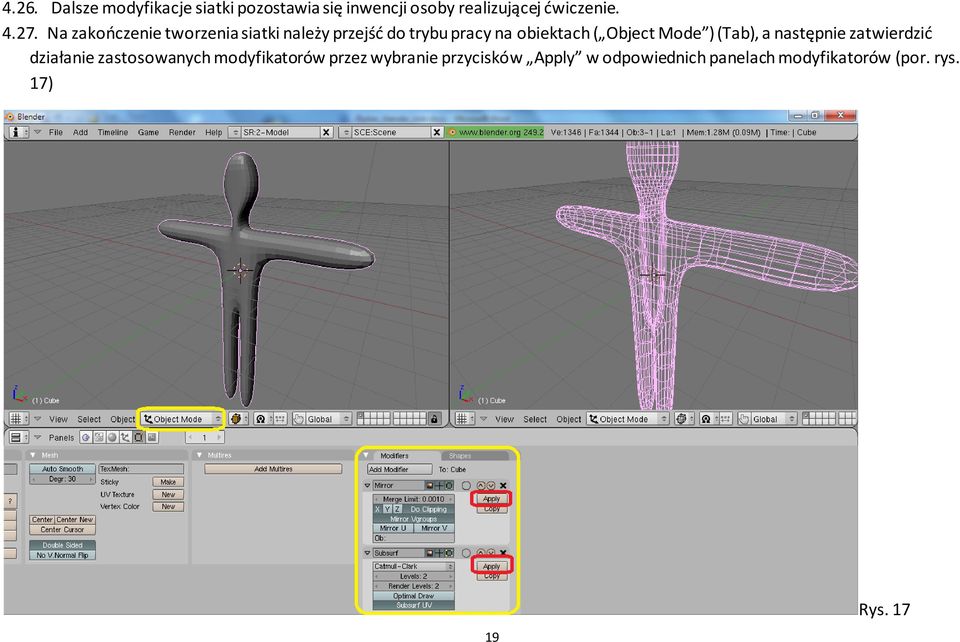Toggle Subsurf modifier render enable icon
The height and width of the screenshot is (642, 960).
coord(429,553)
